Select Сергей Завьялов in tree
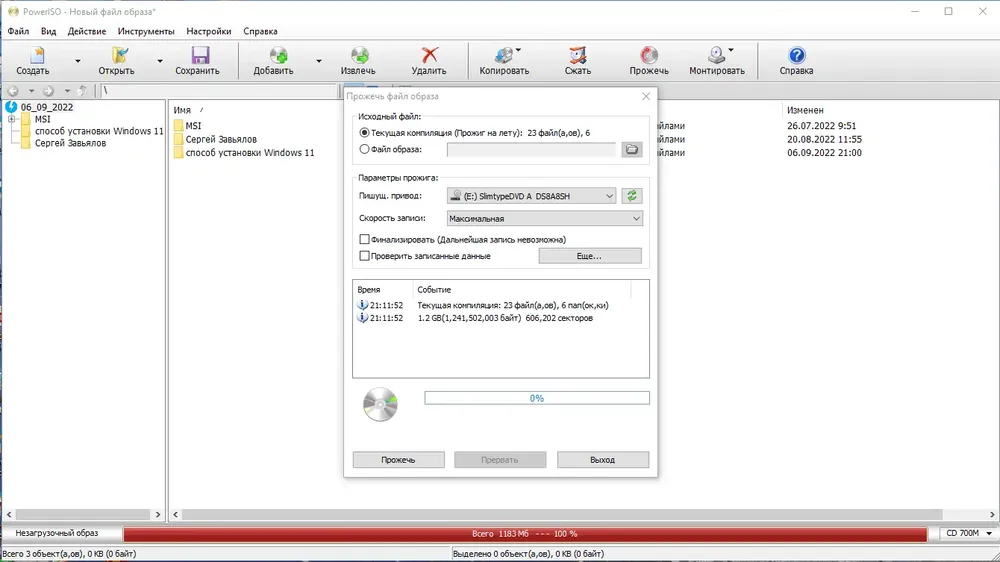The height and width of the screenshot is (562, 1000). click(70, 143)
